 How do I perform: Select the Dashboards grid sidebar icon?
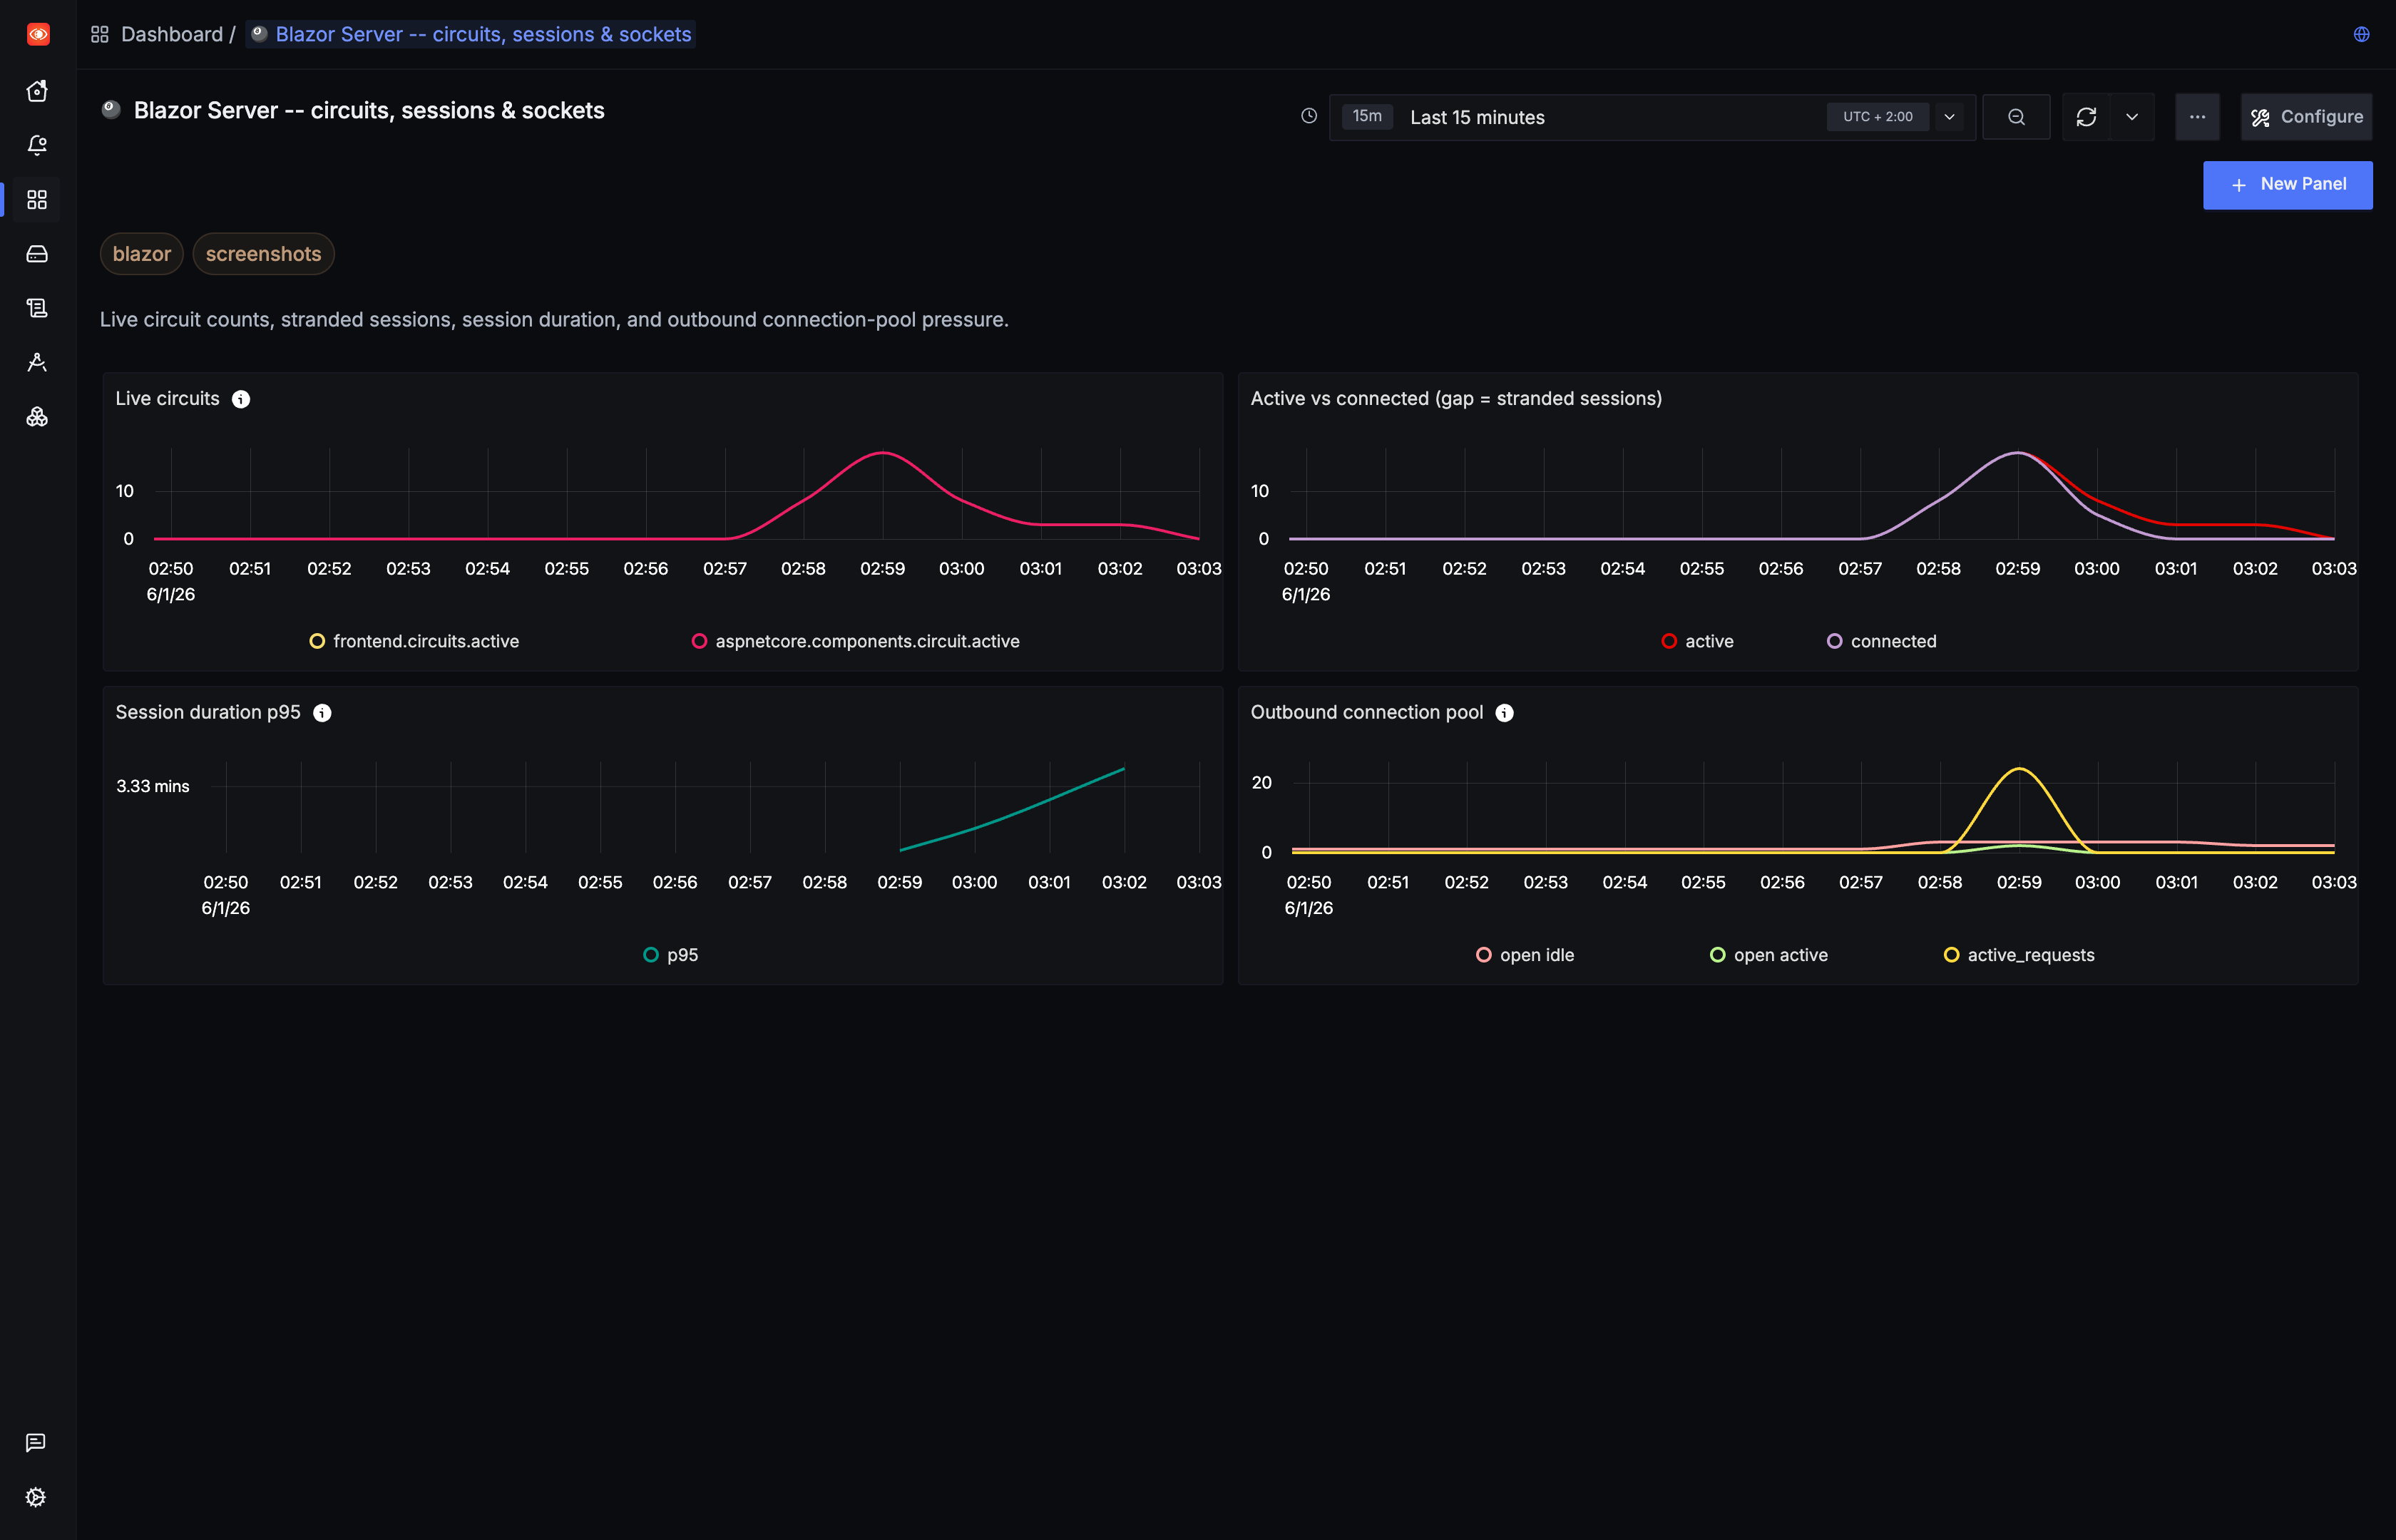(x=37, y=200)
